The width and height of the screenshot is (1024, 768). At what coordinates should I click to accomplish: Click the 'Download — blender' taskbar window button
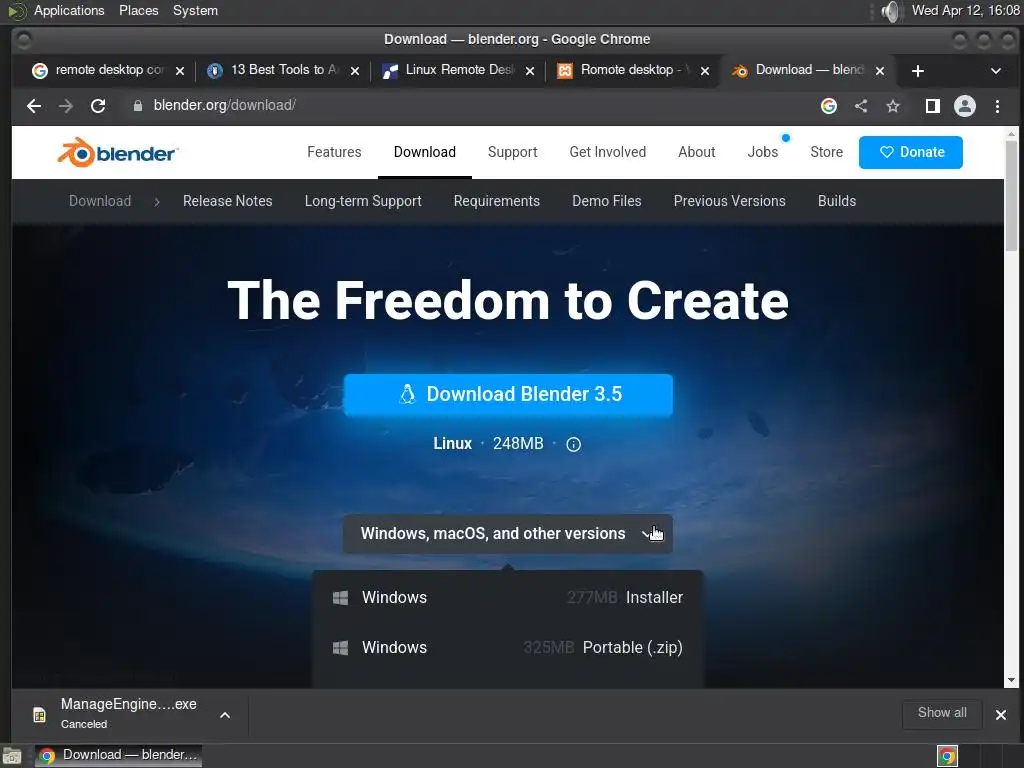pos(118,756)
